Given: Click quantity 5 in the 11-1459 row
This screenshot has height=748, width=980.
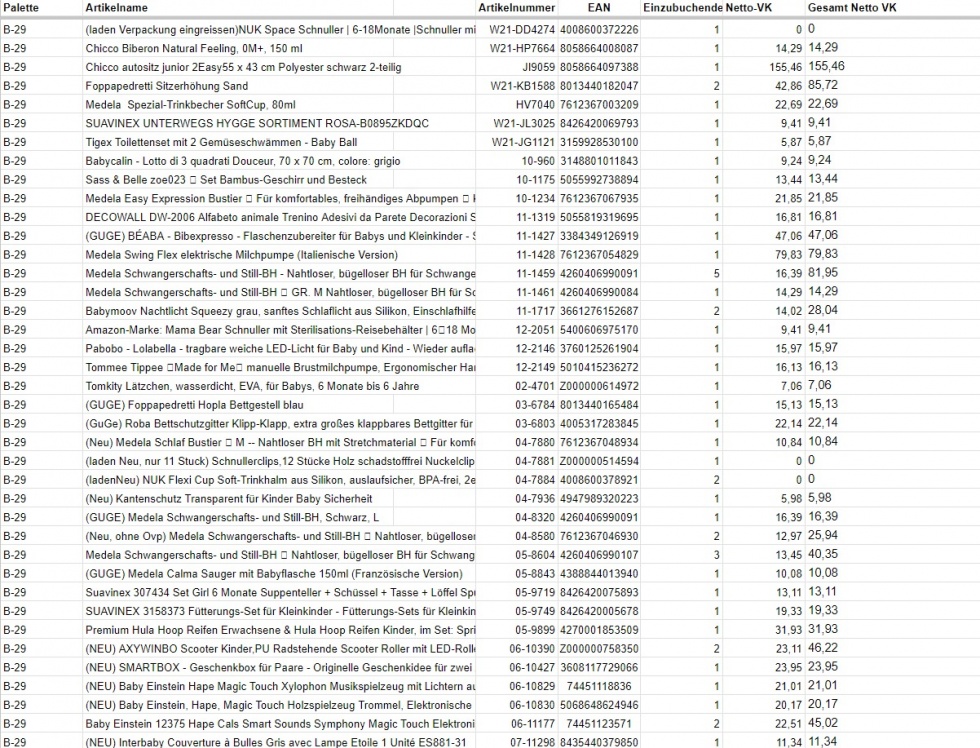Looking at the screenshot, I should [x=716, y=273].
